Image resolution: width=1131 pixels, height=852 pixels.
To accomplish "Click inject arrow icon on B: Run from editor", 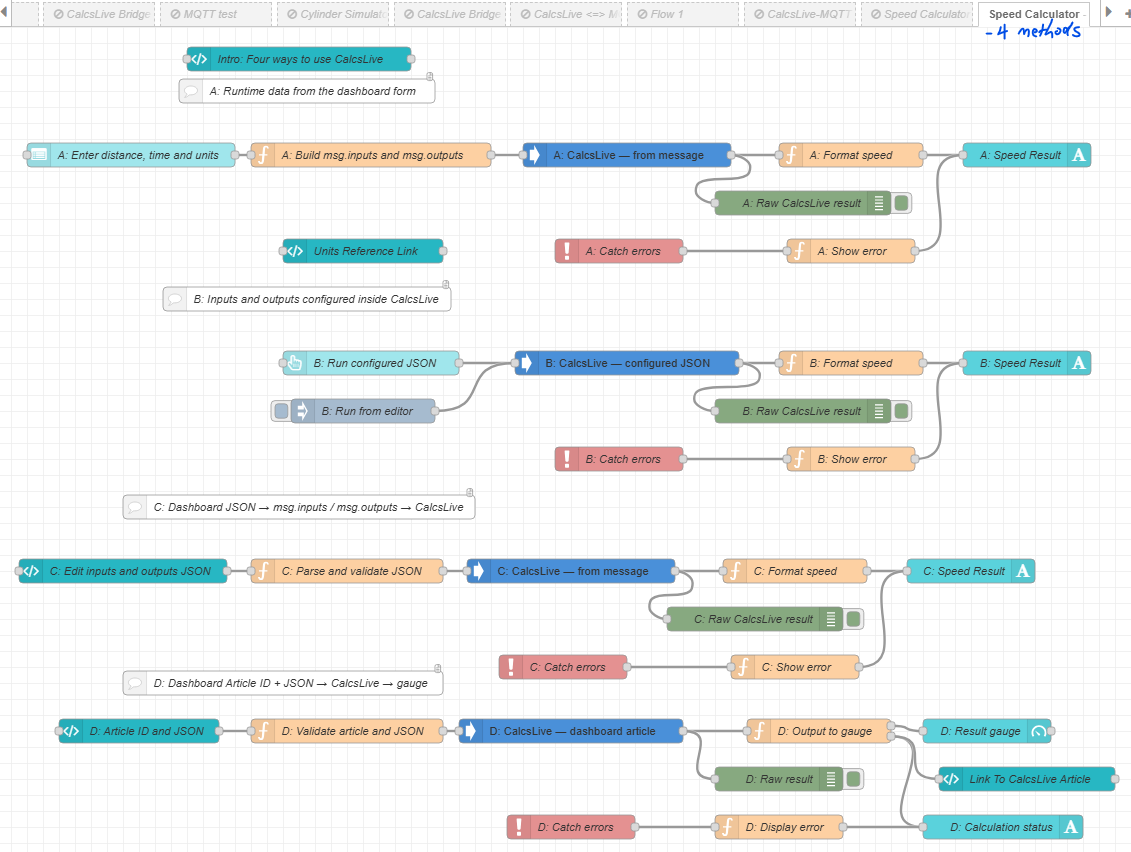I will pyautogui.click(x=303, y=411).
